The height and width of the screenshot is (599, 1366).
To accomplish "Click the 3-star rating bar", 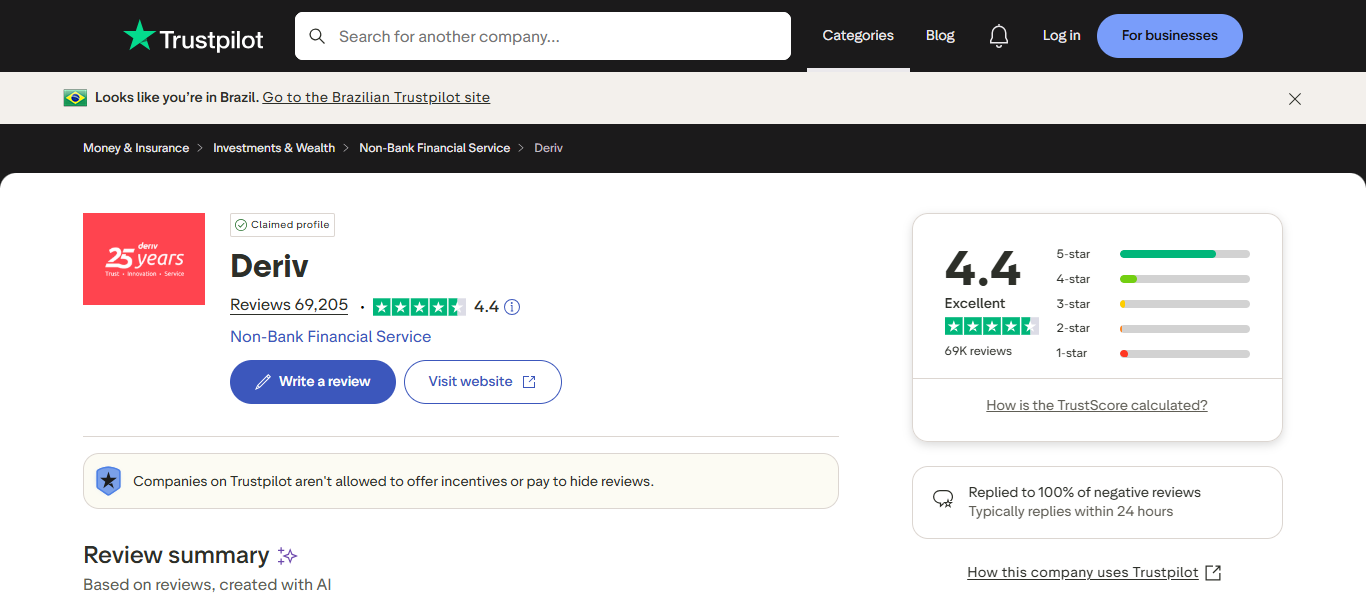I will pyautogui.click(x=1184, y=304).
